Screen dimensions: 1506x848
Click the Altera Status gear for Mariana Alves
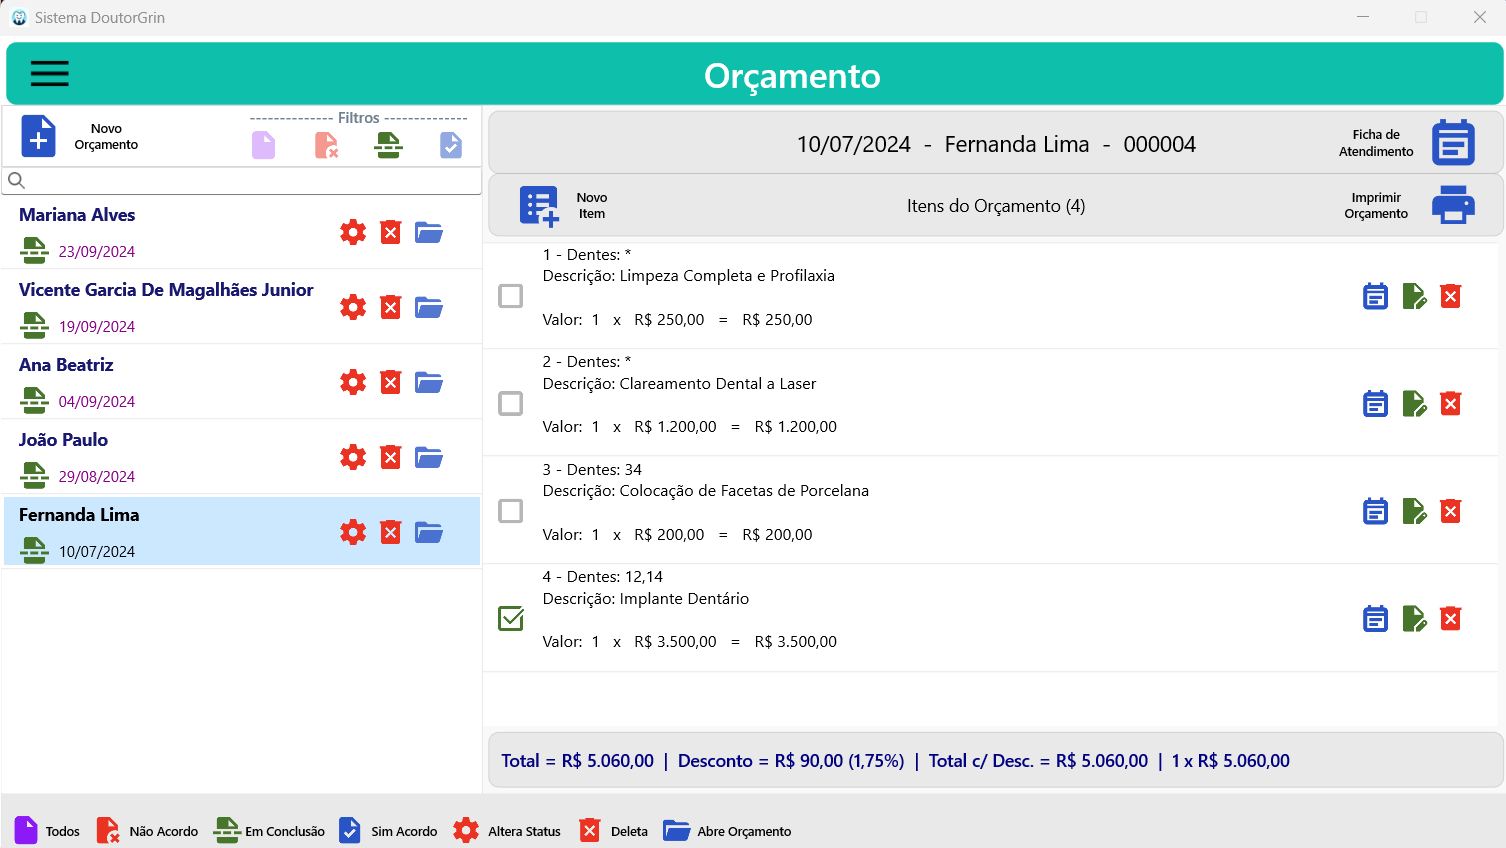coord(352,231)
